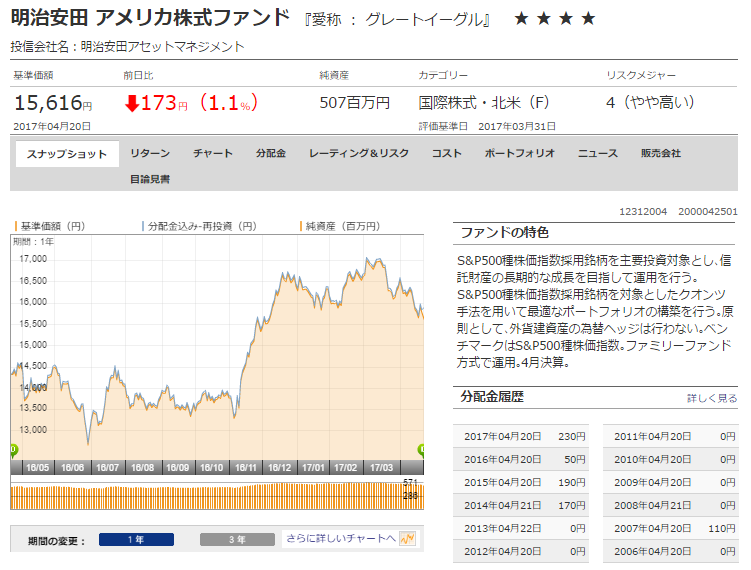Click the first rating star
Screen dimensions: 751x570
tap(522, 19)
